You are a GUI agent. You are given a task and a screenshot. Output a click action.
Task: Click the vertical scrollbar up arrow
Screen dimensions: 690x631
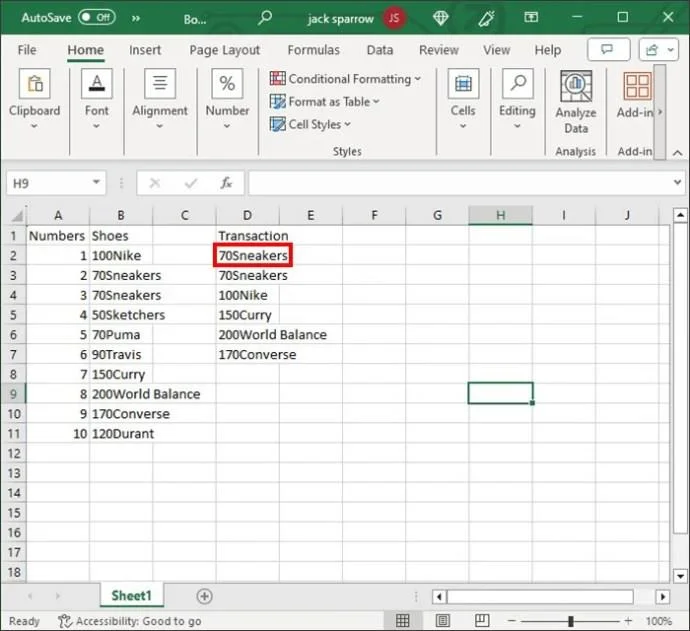680,215
